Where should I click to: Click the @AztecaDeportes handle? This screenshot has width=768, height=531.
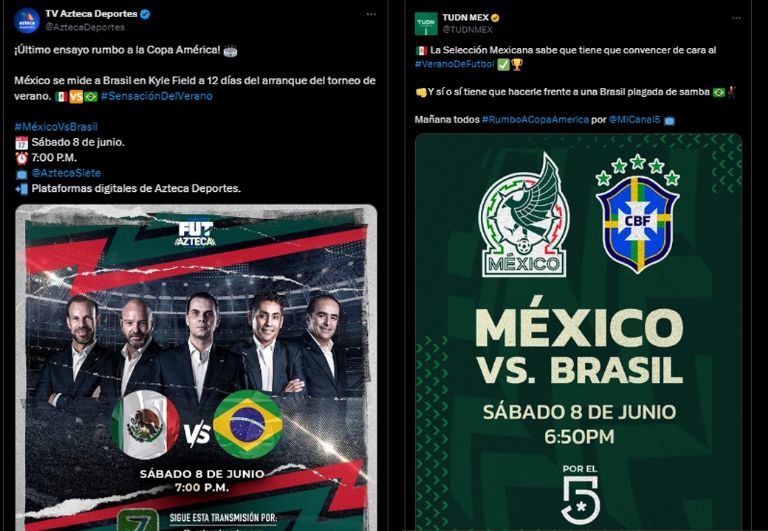85,27
